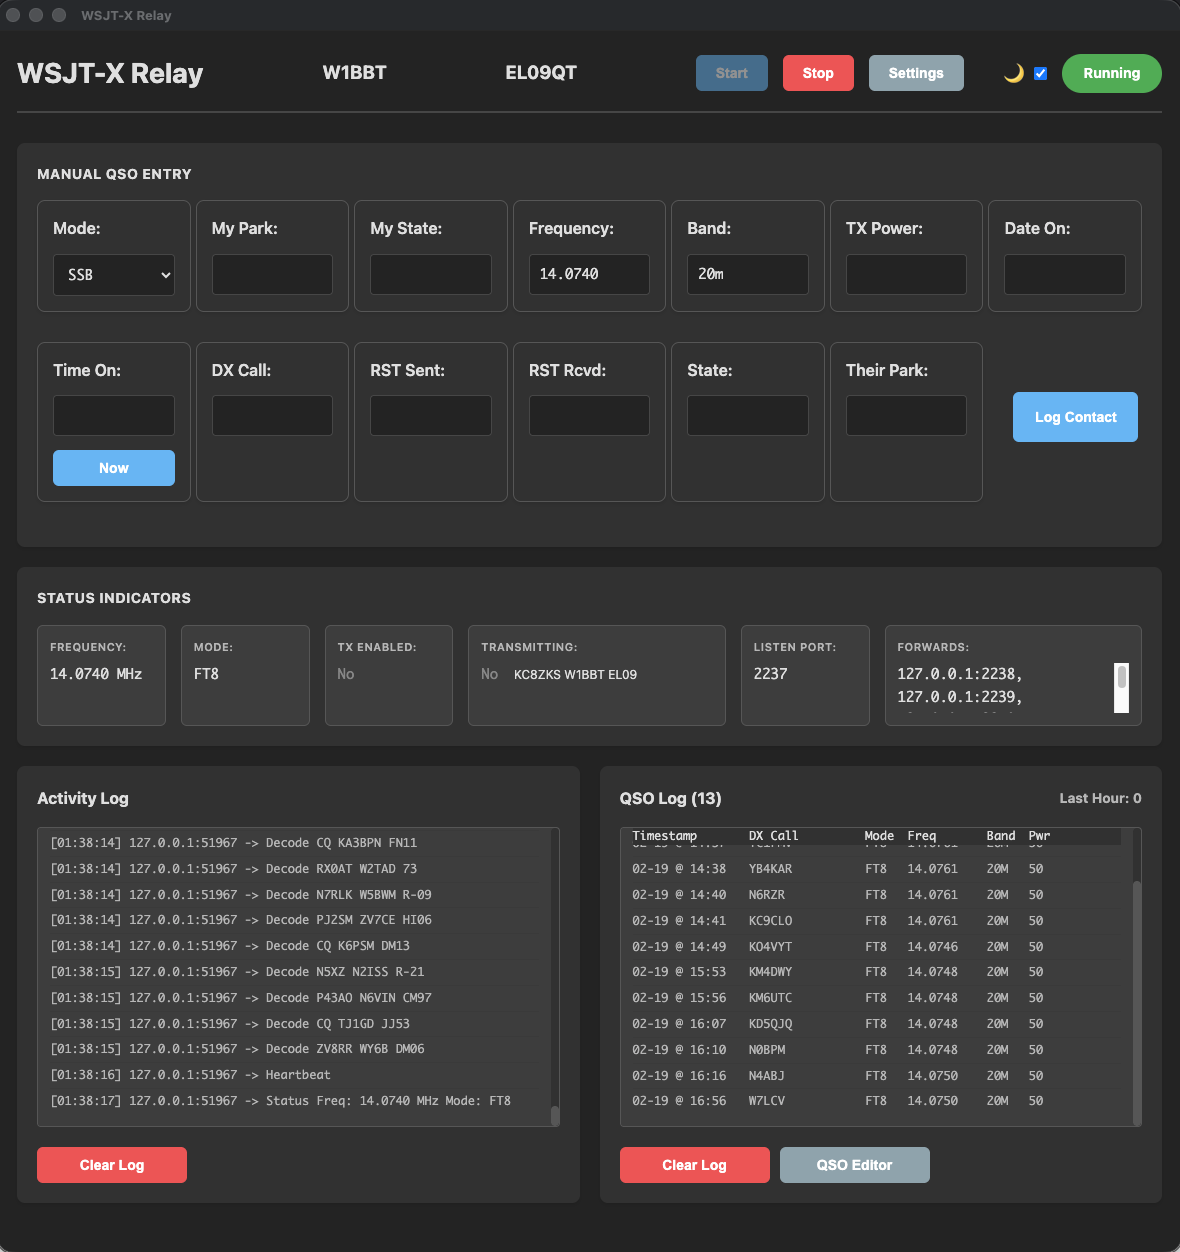Open the Settings panel

915,72
